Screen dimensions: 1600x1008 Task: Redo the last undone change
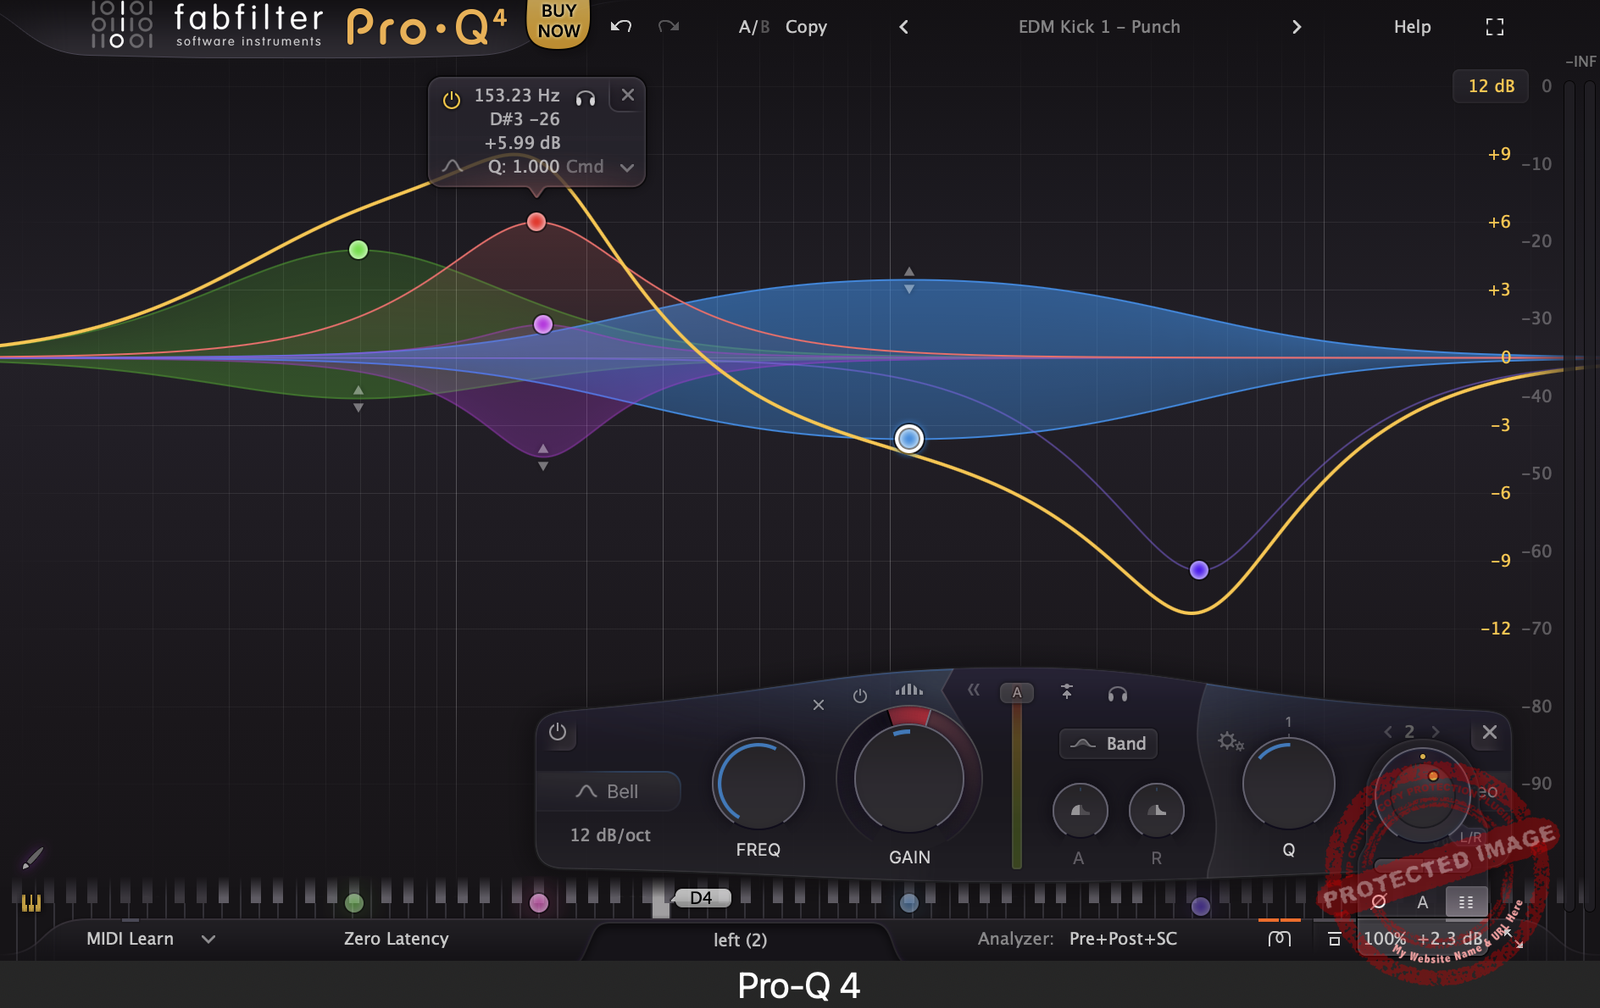(x=668, y=26)
